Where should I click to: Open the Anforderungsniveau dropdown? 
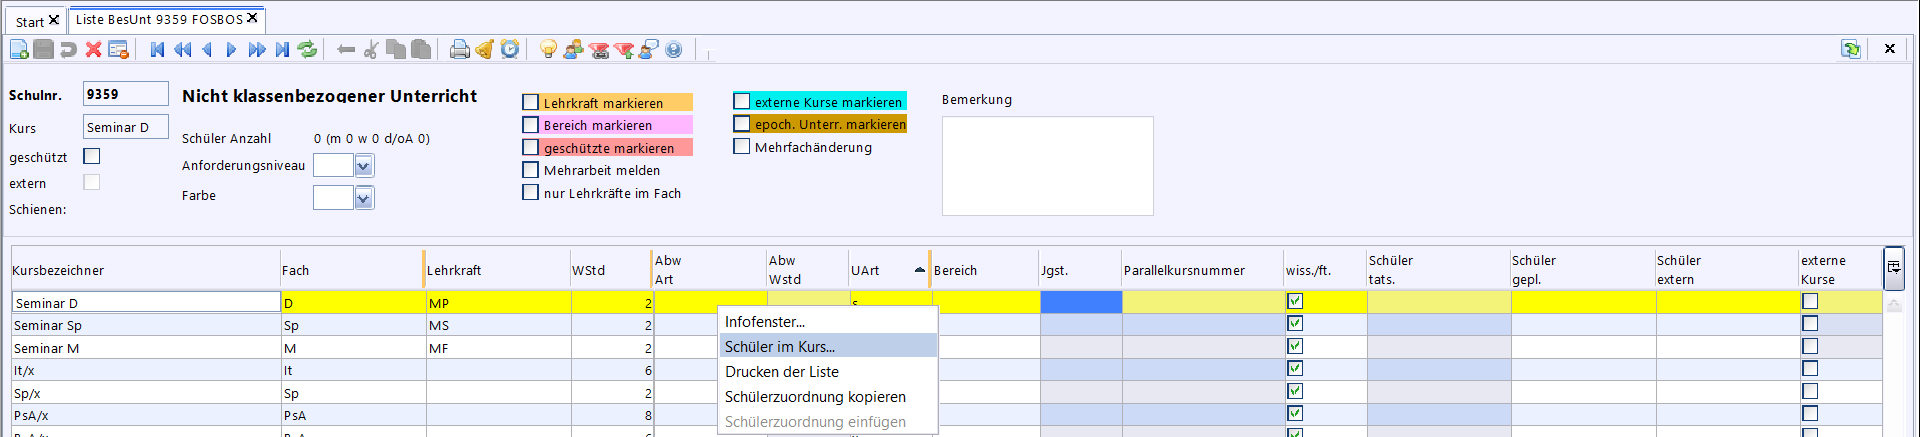coord(364,166)
